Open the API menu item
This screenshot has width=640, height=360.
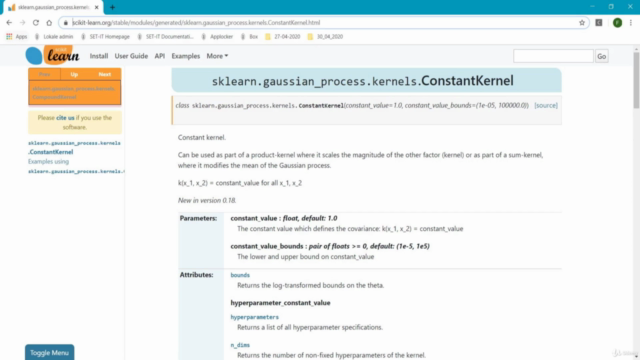160,56
